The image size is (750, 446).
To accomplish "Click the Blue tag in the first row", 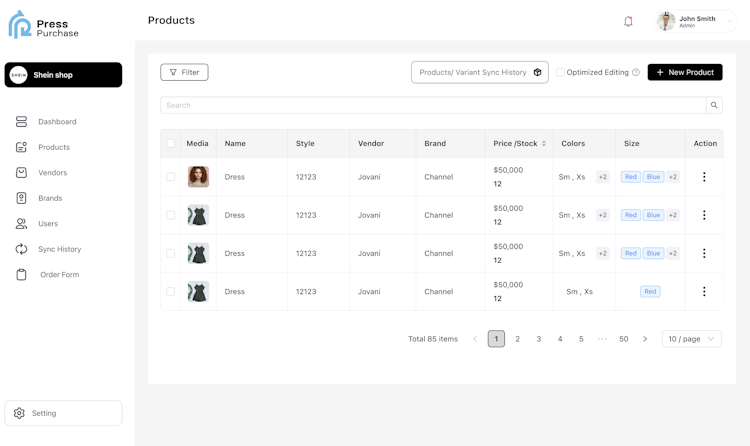I will (x=653, y=177).
